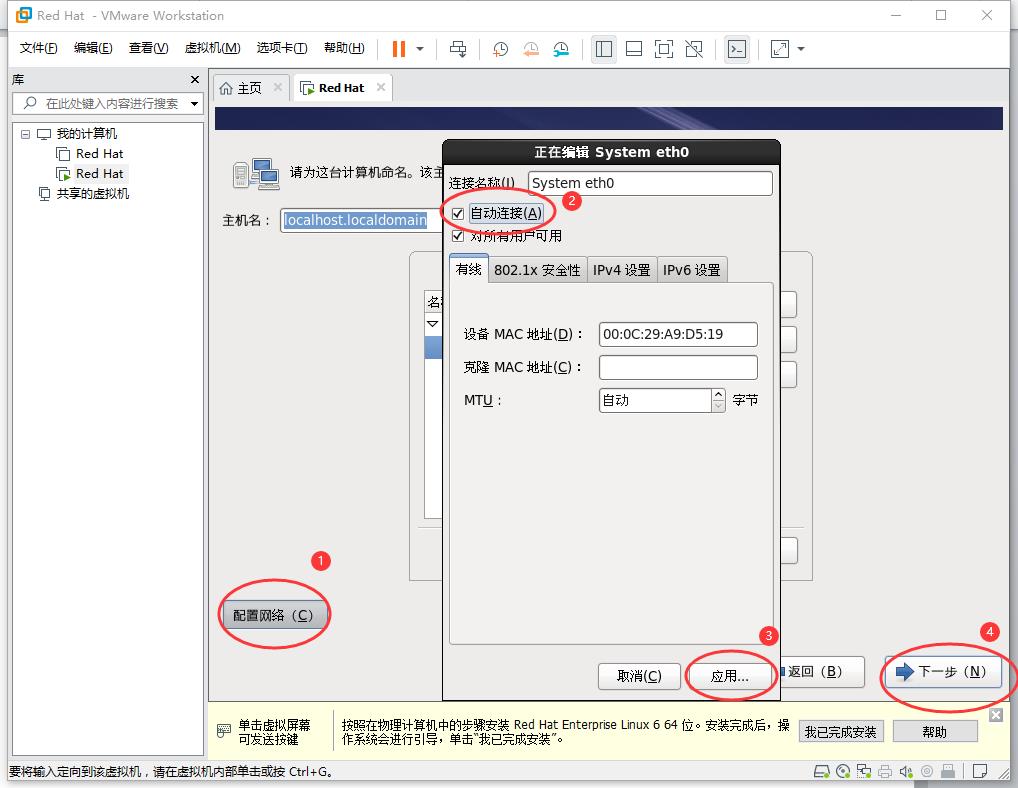Viewport: 1018px width, 788px height.
Task: Open the 查看(V) menu
Action: 148,48
